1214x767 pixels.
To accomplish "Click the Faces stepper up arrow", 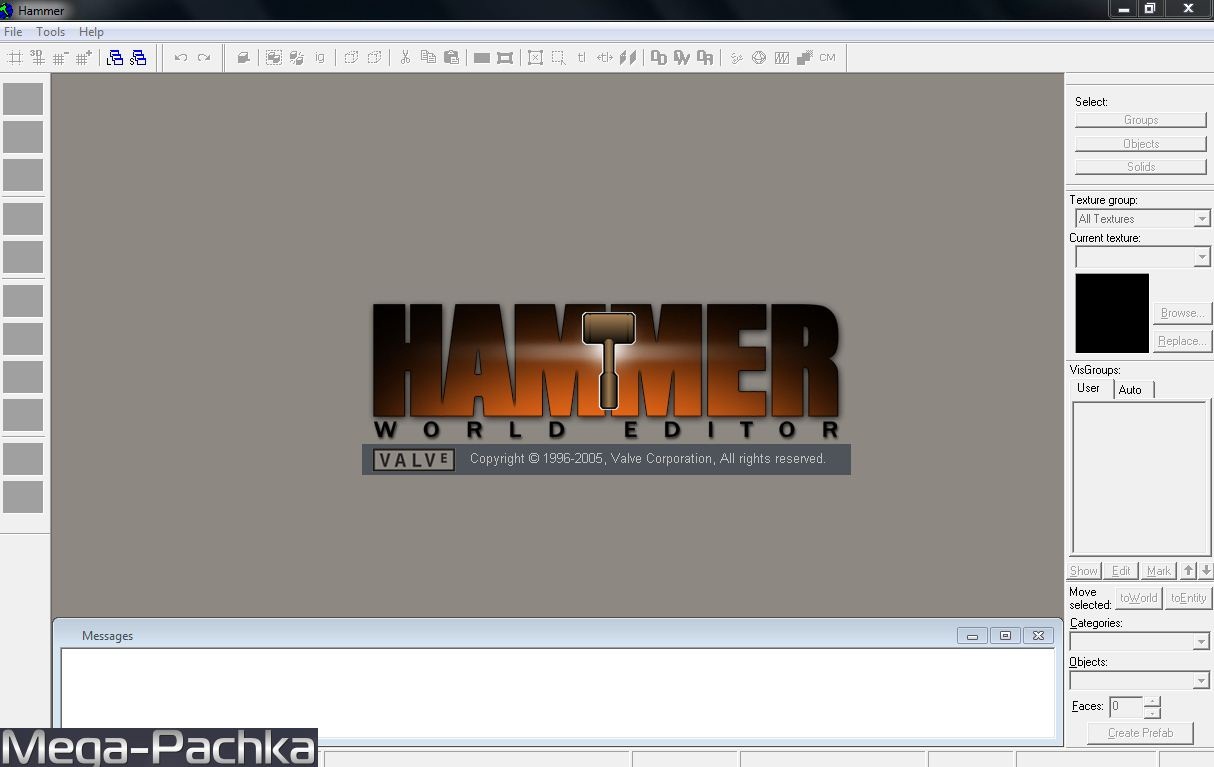I will coord(1153,701).
